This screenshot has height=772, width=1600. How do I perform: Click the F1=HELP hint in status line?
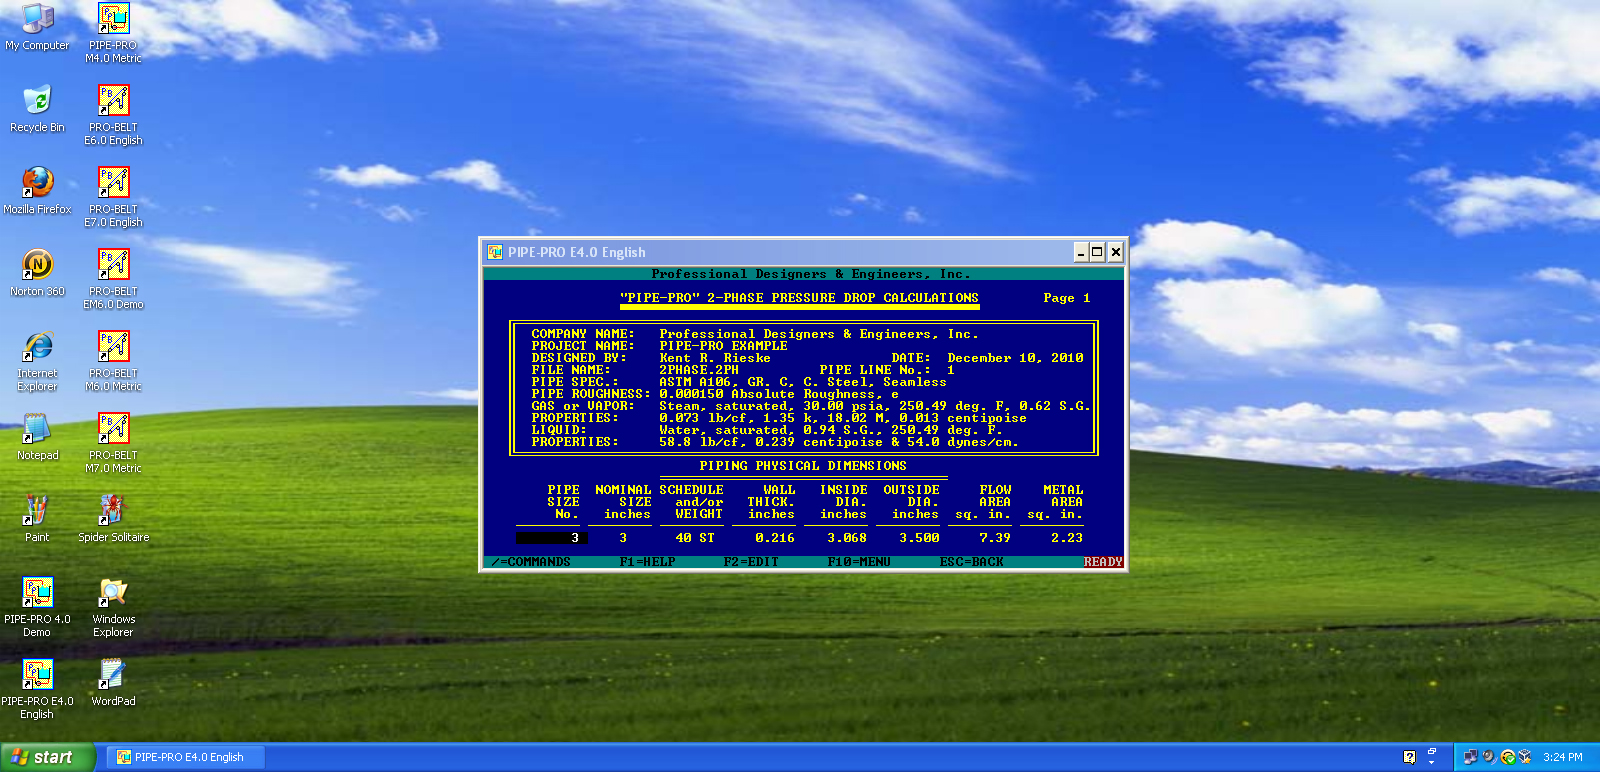click(647, 562)
